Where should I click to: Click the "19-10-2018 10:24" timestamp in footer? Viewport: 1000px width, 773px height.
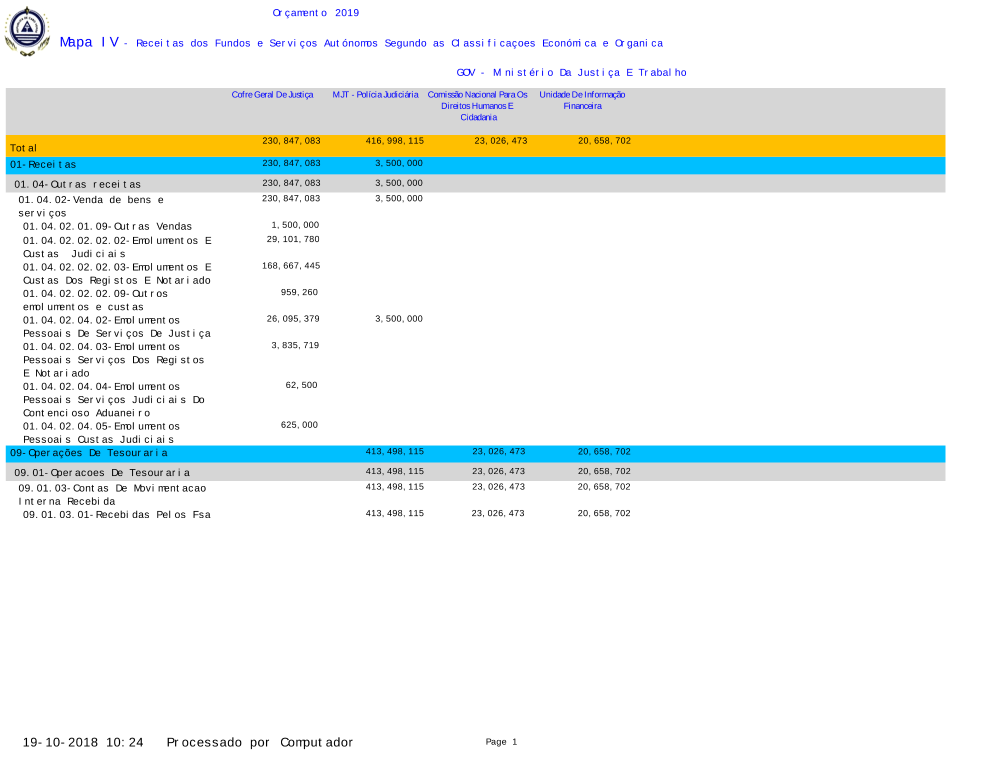coord(83,743)
